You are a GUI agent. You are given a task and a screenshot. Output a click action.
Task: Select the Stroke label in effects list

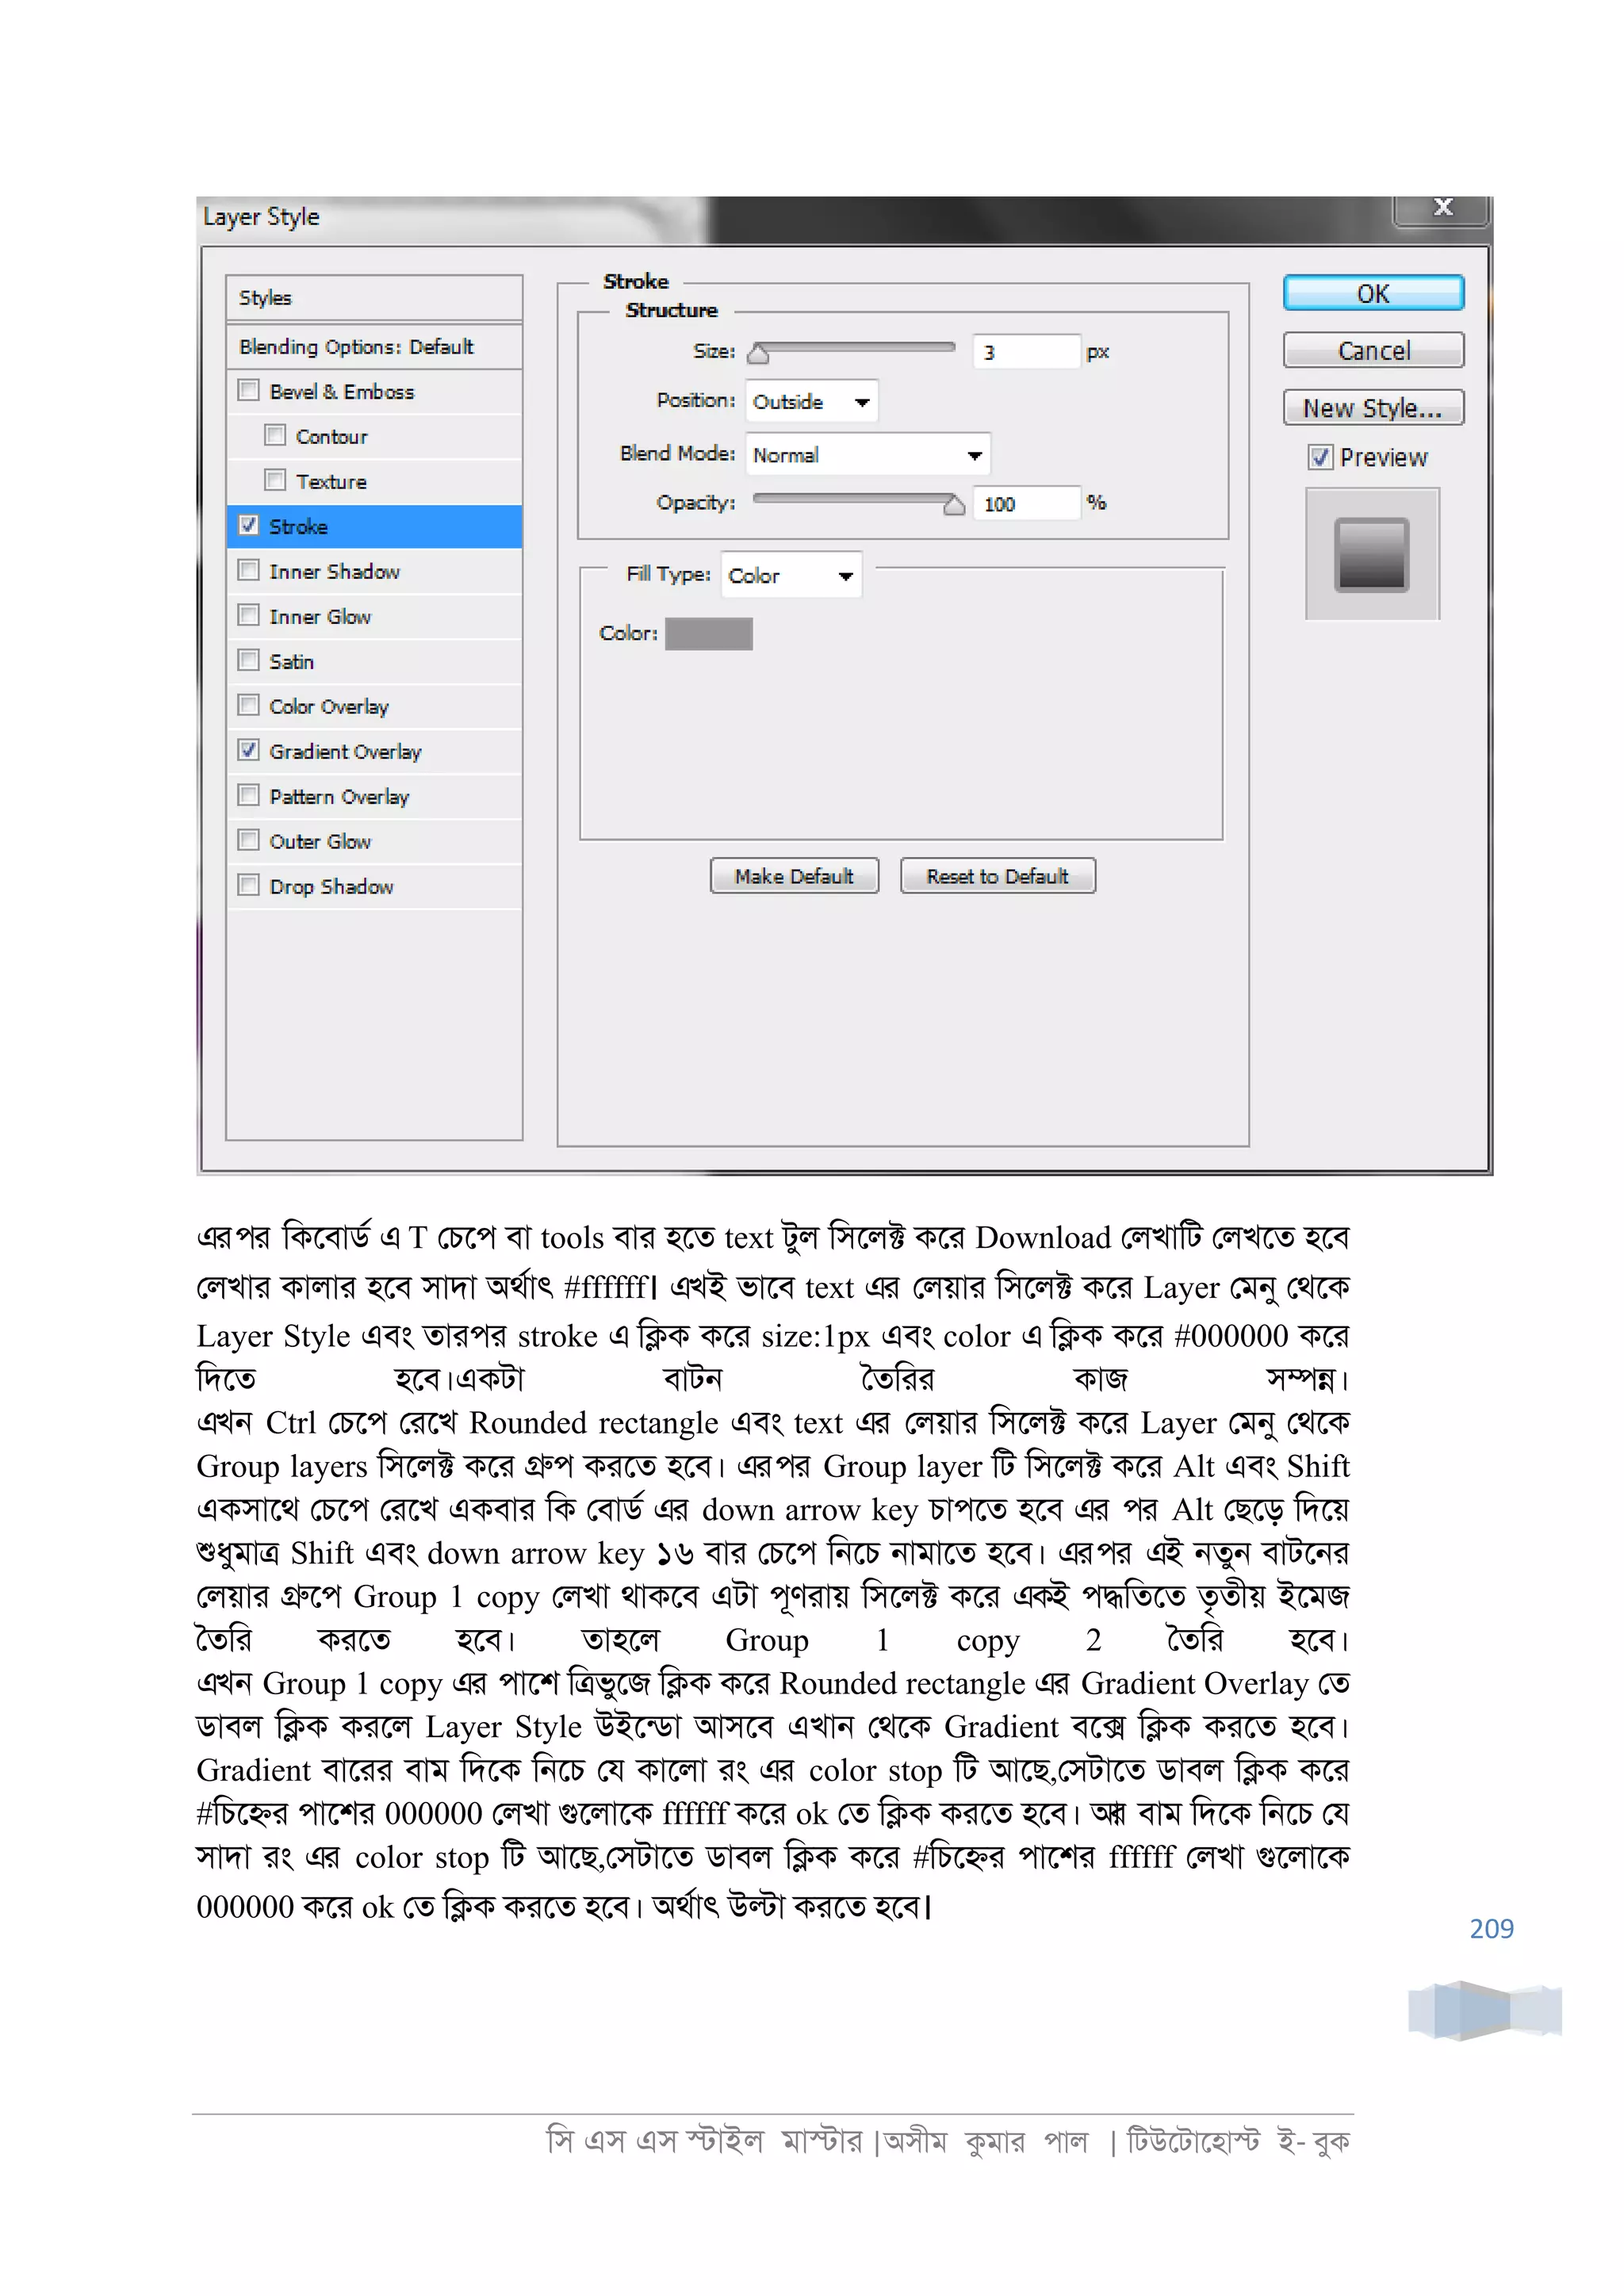298,527
